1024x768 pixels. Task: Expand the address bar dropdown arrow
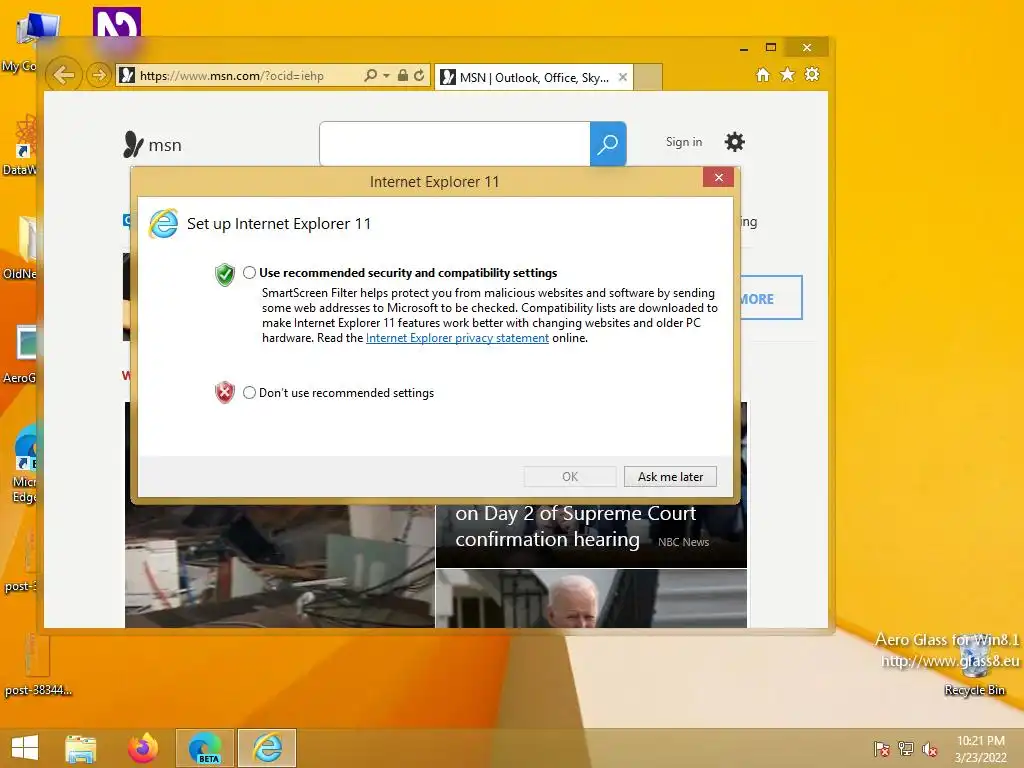(386, 76)
